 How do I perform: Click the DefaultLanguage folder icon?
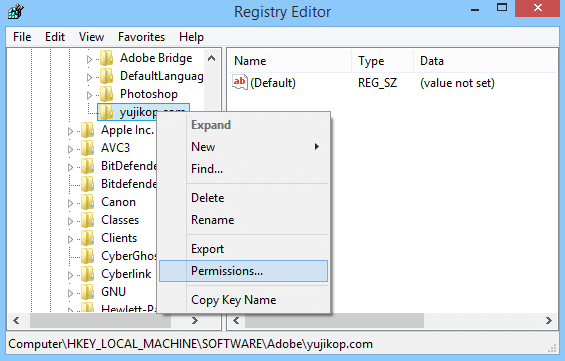(107, 76)
